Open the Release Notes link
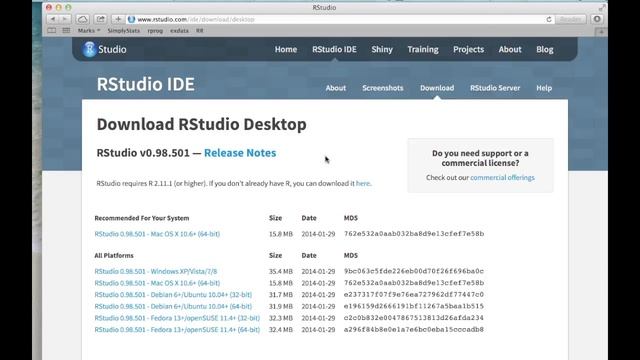 [240, 153]
